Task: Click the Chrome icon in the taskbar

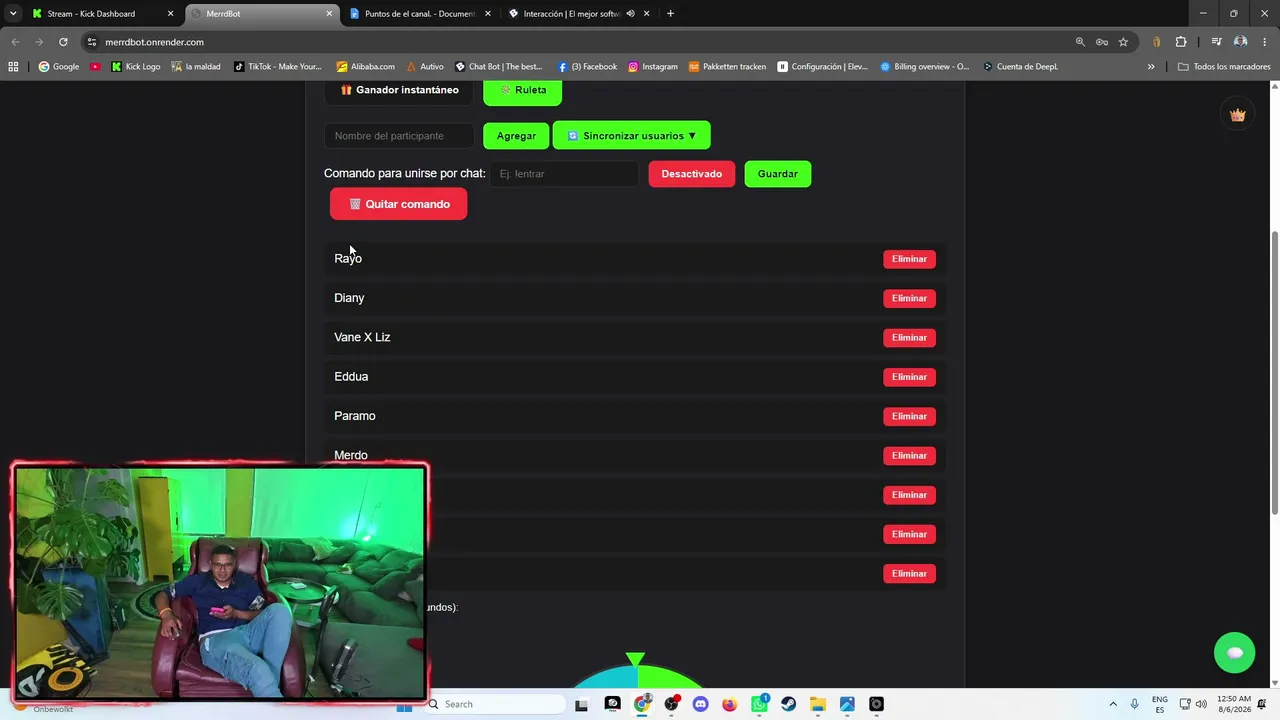Action: point(642,704)
